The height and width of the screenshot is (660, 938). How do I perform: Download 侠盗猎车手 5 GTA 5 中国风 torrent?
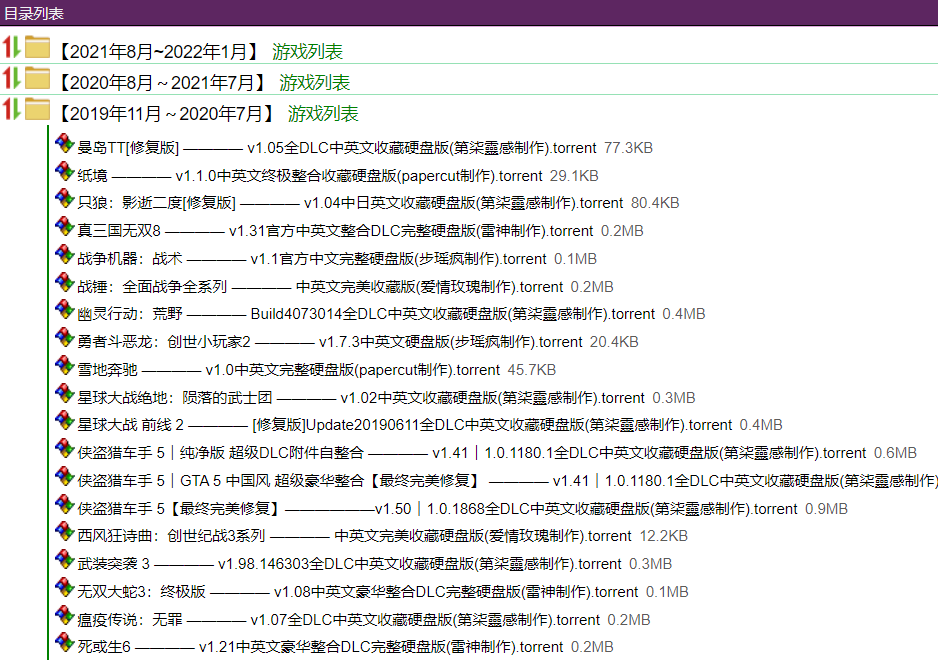507,481
